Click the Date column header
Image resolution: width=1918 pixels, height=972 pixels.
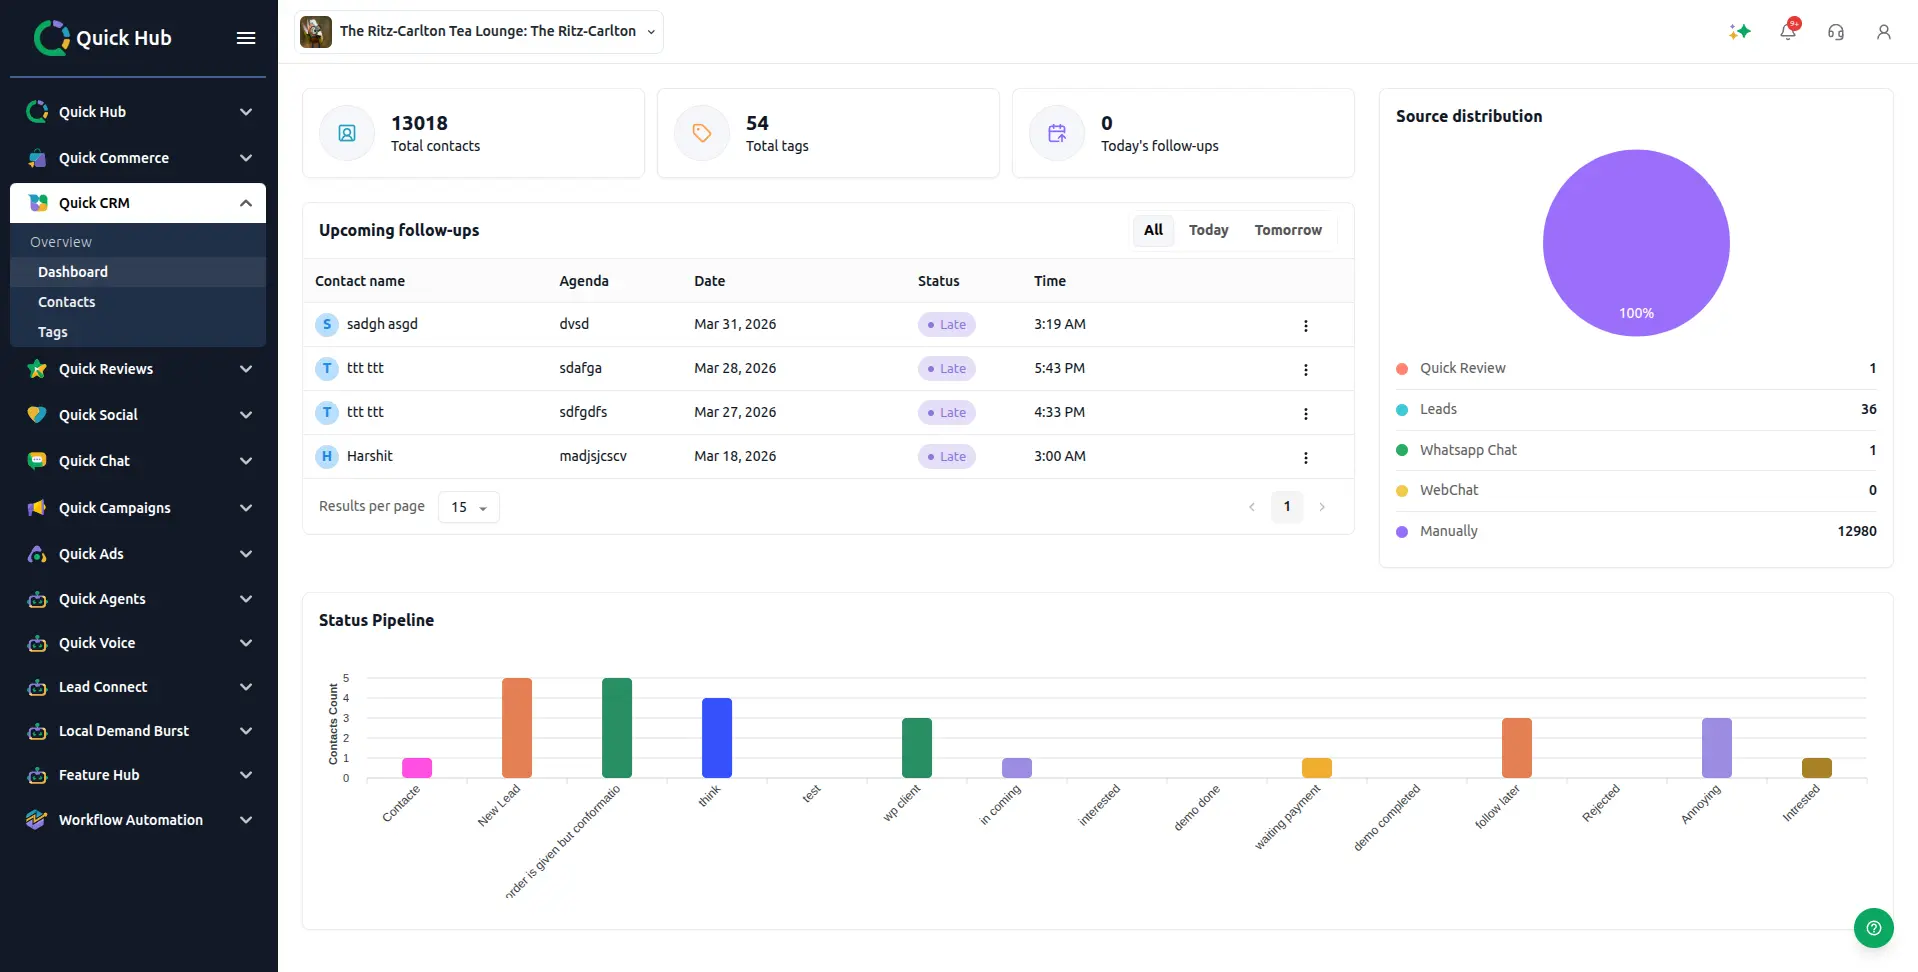pos(710,281)
